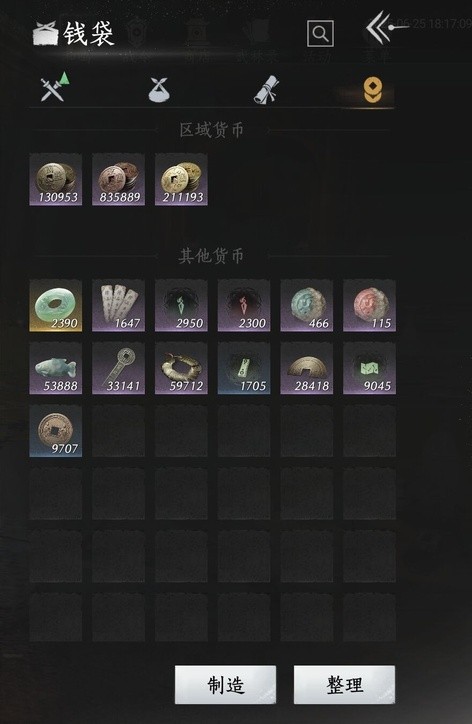
Task: Click the back arrow chevrons icon
Action: pyautogui.click(x=378, y=28)
